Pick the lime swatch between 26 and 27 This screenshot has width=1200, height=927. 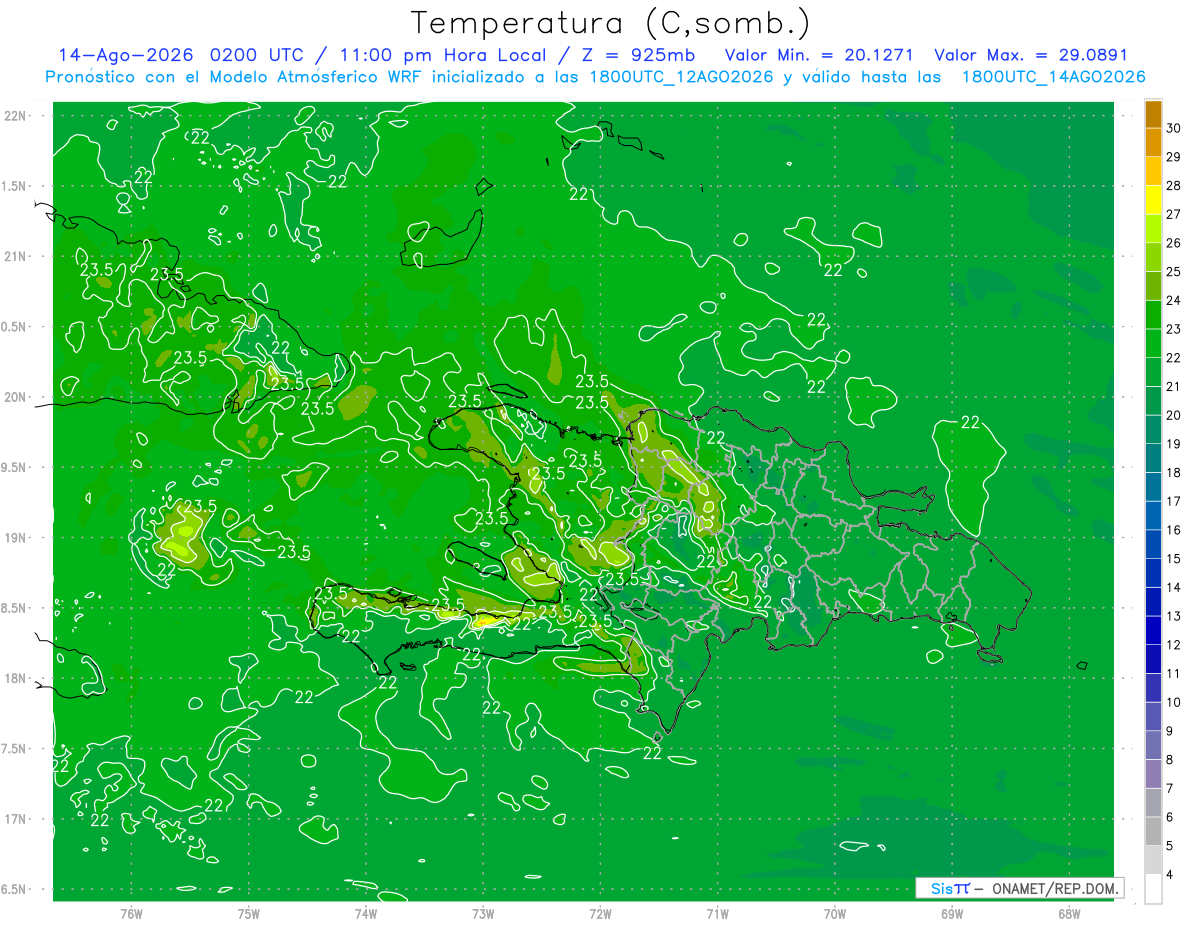[x=1153, y=229]
